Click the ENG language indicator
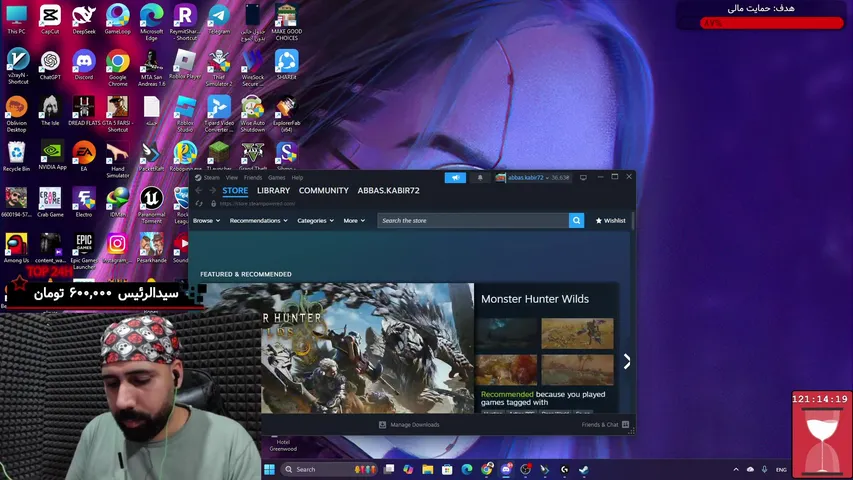Screen dimensions: 853x480 (781, 470)
